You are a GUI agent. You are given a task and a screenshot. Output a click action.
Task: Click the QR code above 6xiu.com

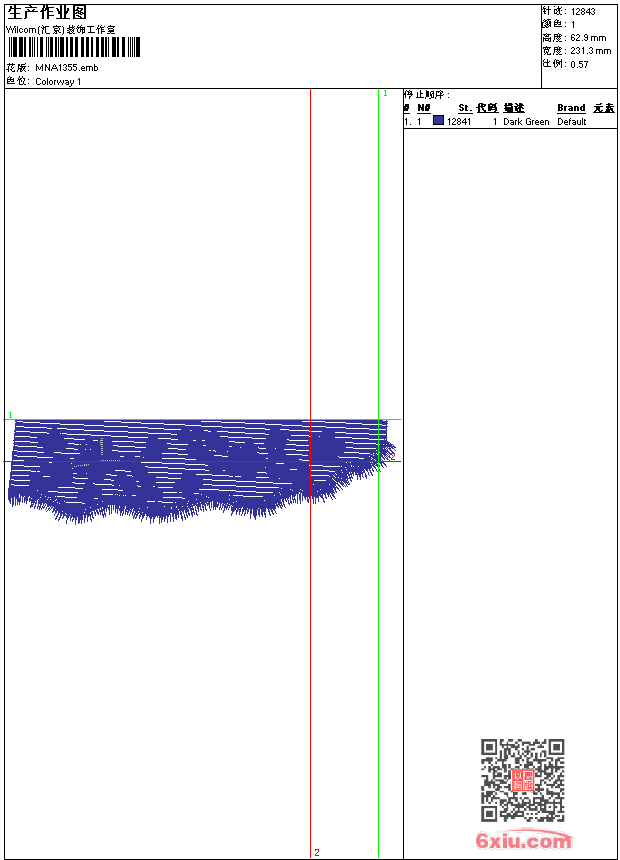tap(523, 780)
